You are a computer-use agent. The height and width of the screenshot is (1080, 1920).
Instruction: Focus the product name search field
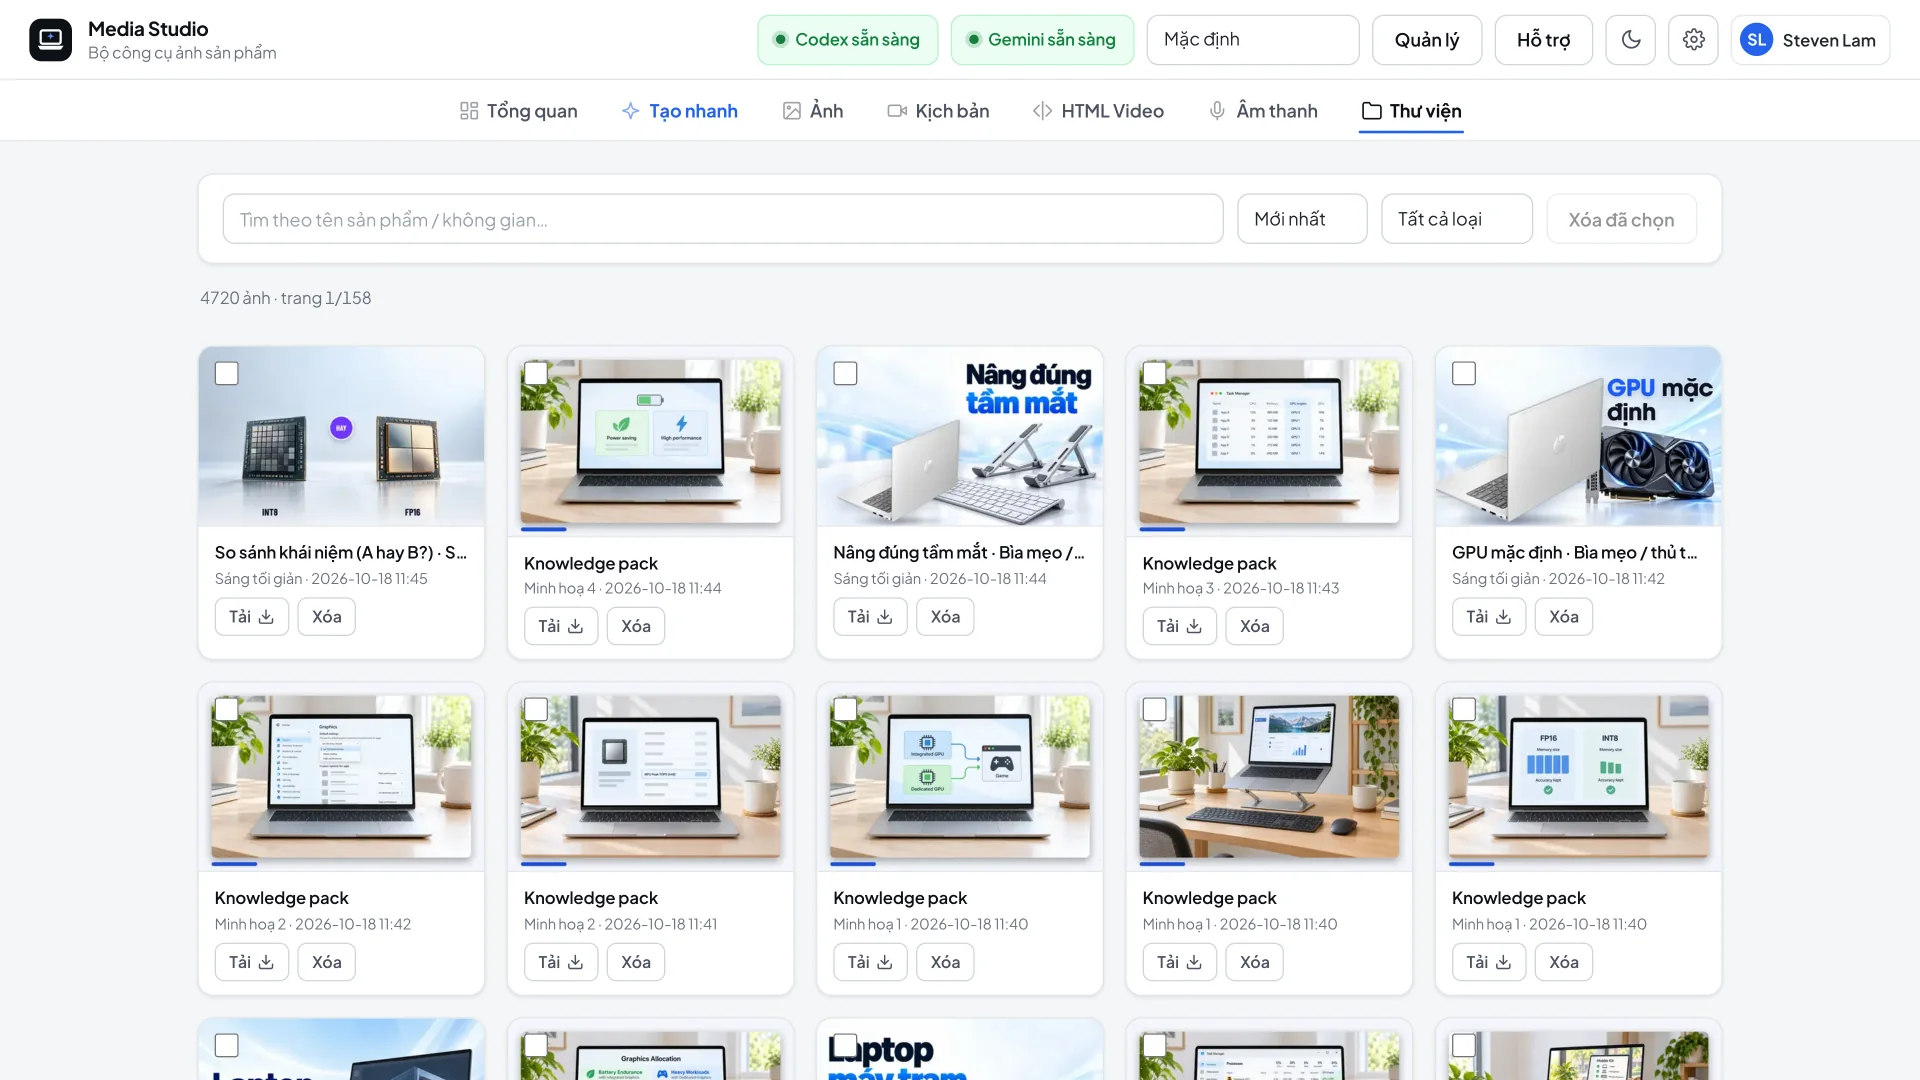pos(722,219)
